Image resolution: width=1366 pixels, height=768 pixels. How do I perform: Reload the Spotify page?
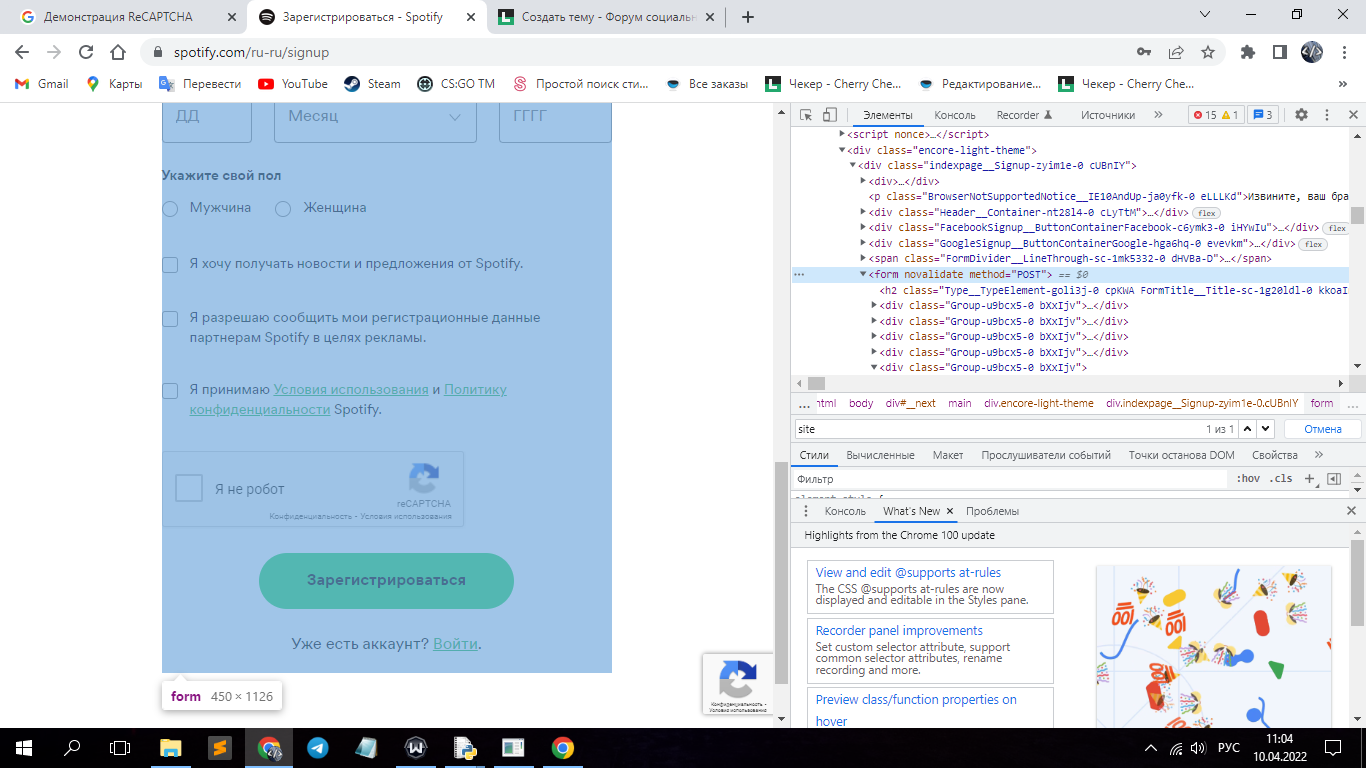[x=86, y=52]
